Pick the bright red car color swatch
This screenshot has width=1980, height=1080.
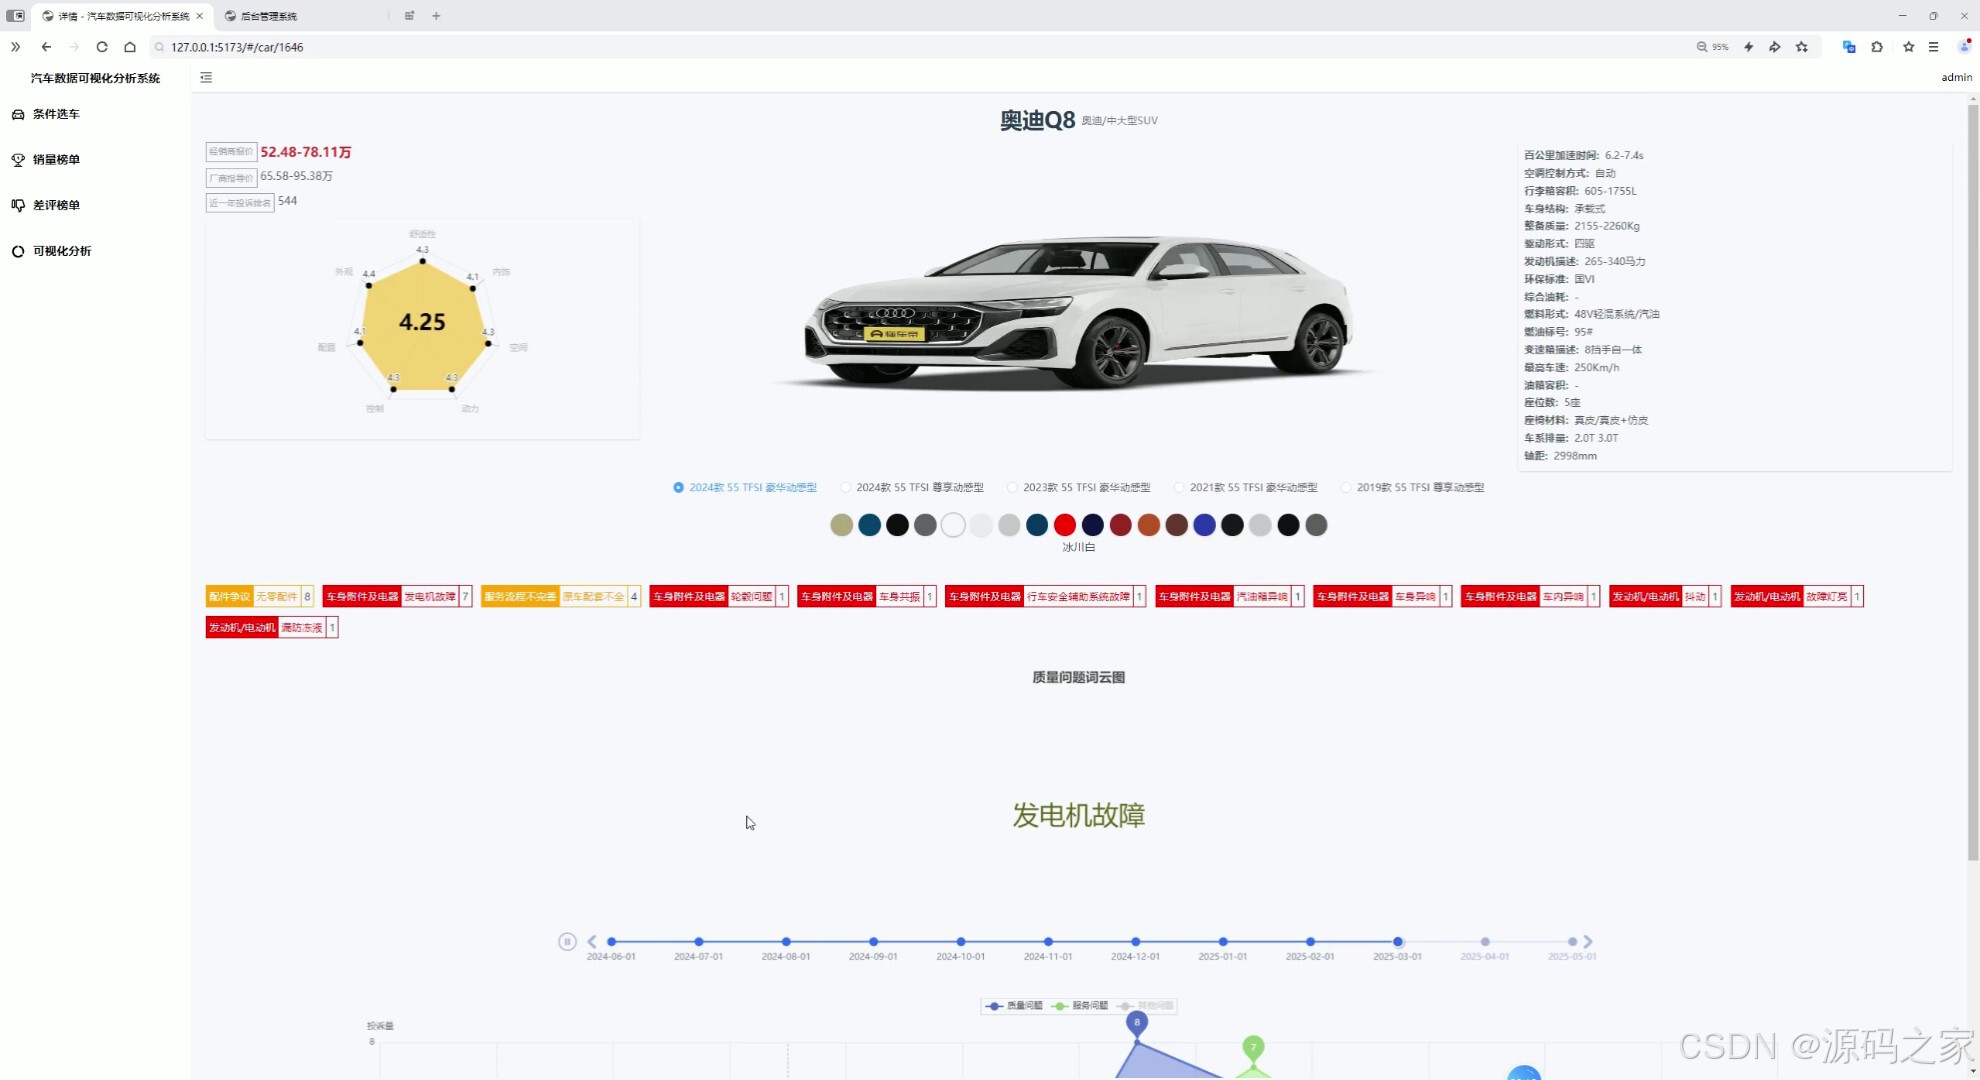(1065, 525)
